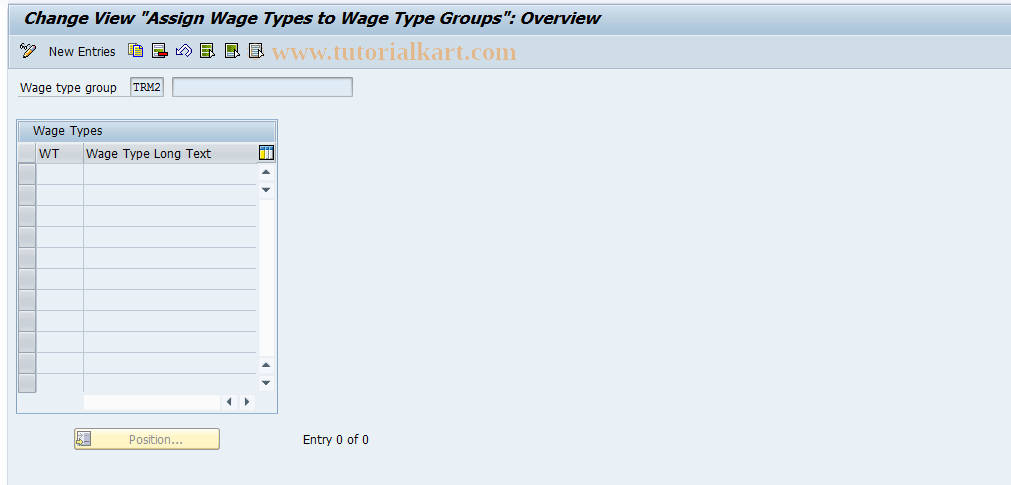
Task: Click the top scroll-up arrow of the table
Action: pyautogui.click(x=266, y=172)
